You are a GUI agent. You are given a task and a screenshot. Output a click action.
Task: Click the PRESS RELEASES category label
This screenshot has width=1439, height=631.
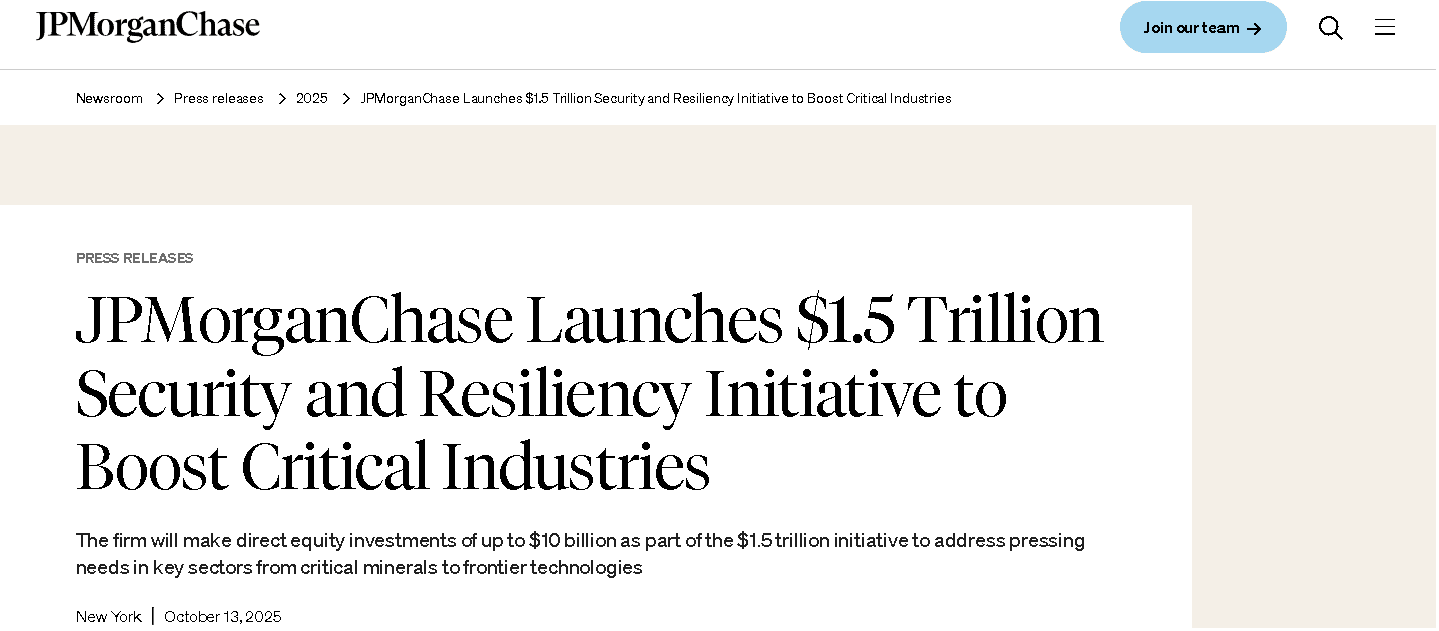pos(135,258)
